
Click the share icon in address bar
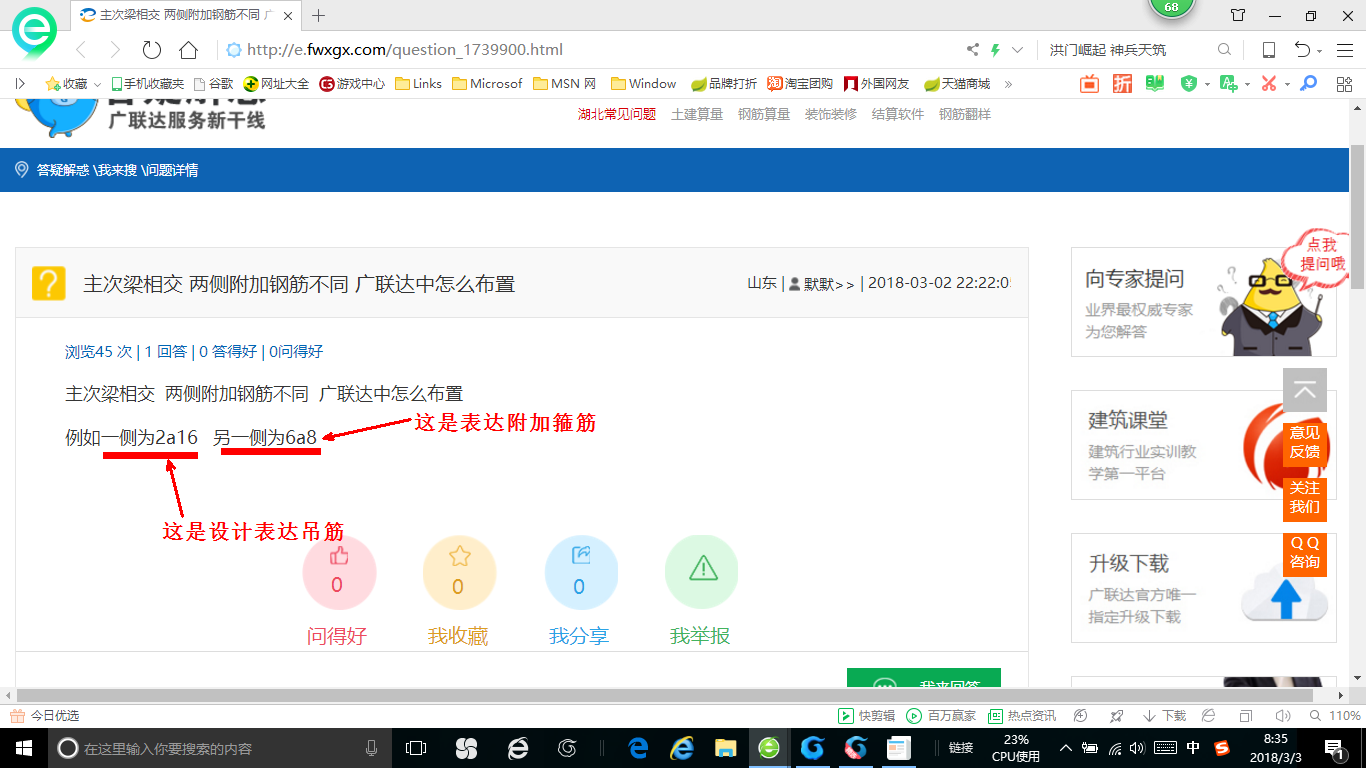click(x=973, y=50)
